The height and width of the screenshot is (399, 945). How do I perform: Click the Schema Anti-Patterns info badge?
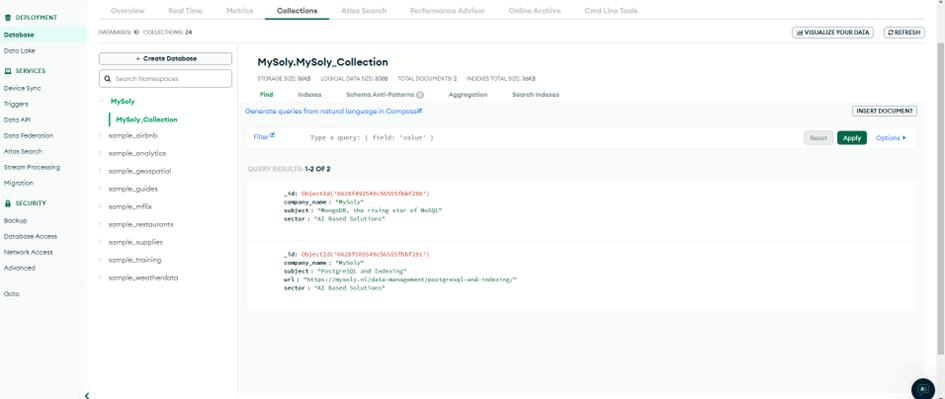(419, 95)
